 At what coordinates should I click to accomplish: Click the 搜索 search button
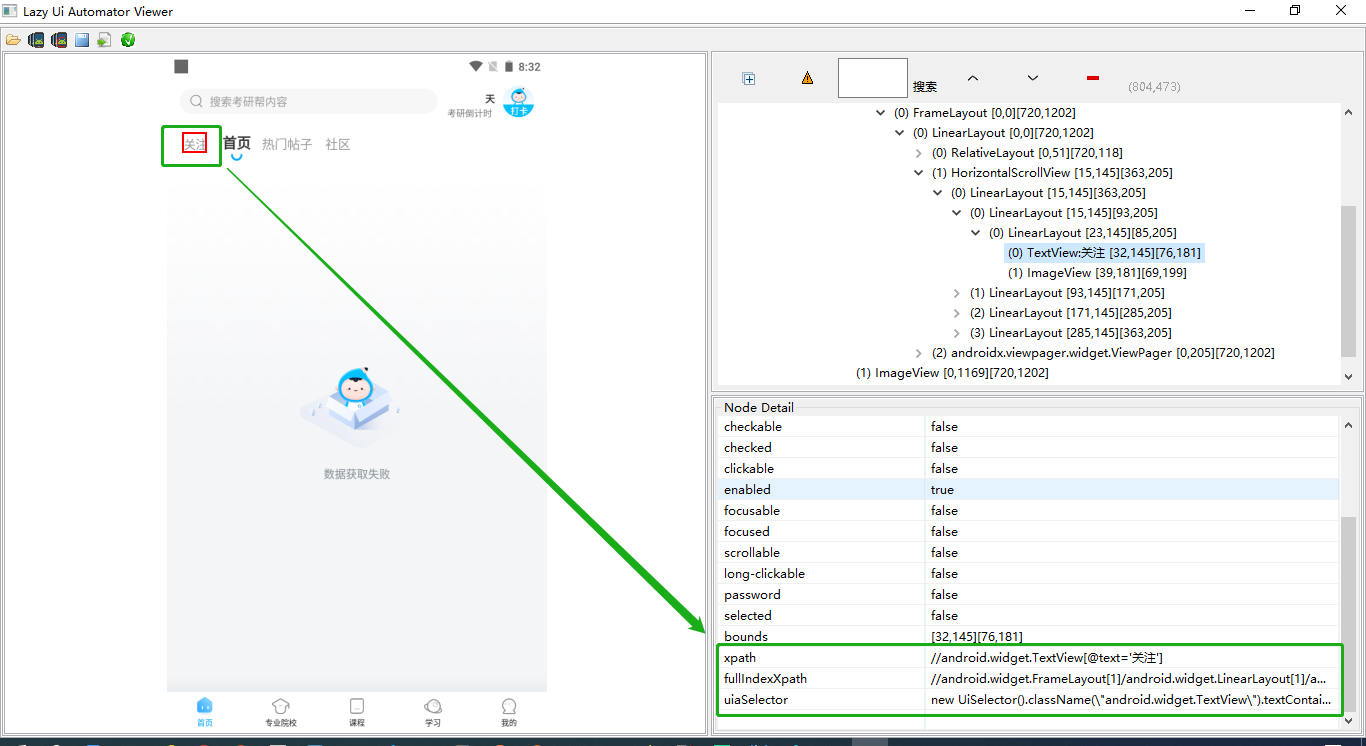(925, 85)
